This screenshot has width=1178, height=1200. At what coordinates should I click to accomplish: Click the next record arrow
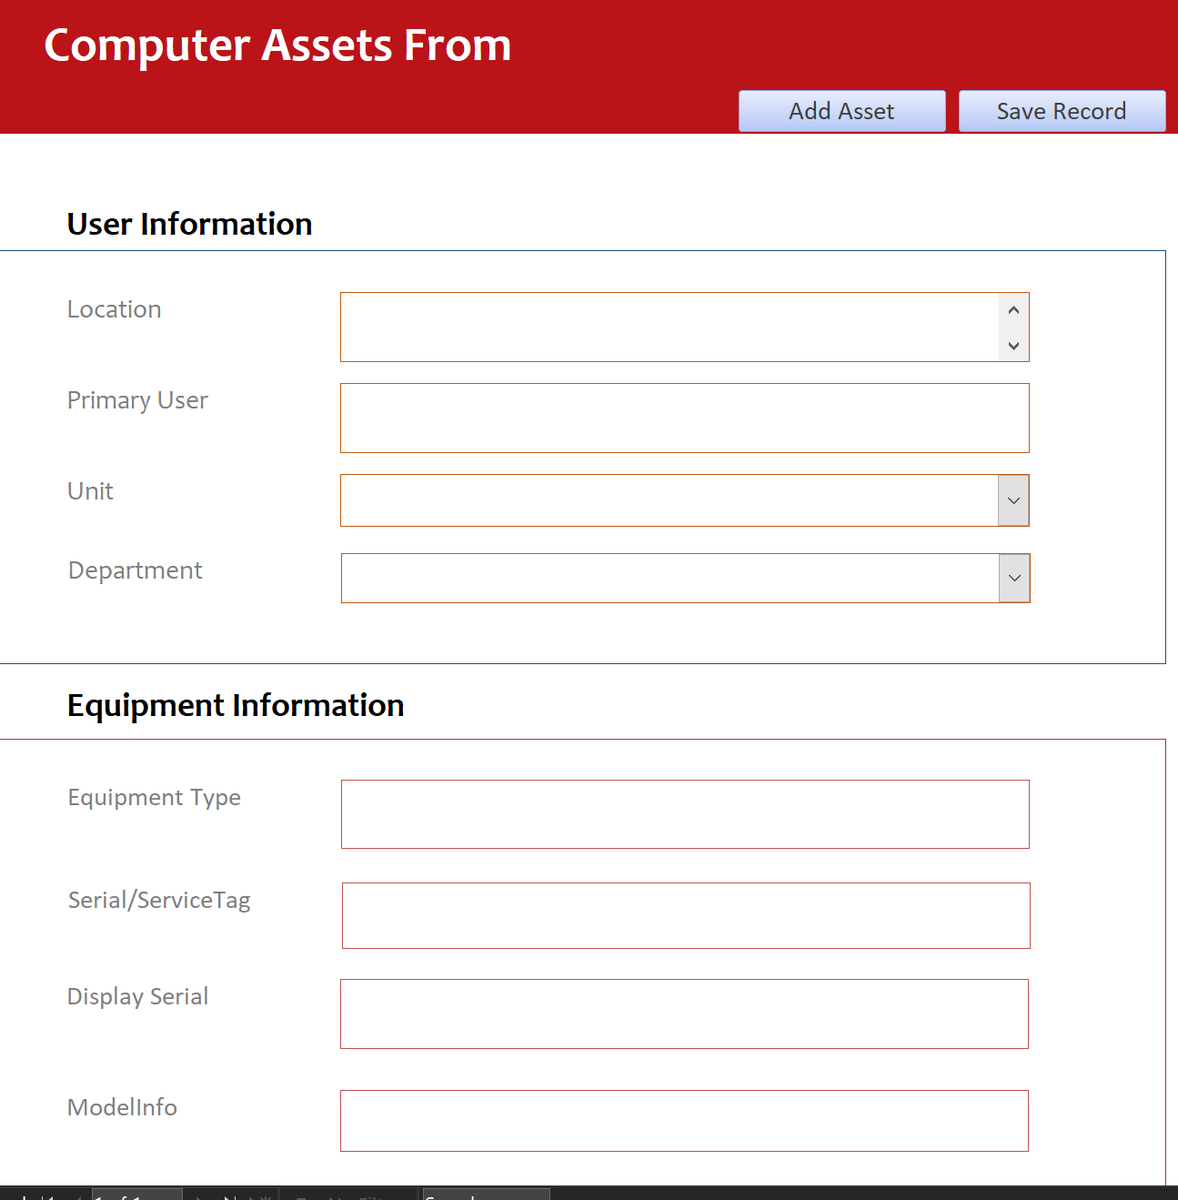[x=197, y=1195]
